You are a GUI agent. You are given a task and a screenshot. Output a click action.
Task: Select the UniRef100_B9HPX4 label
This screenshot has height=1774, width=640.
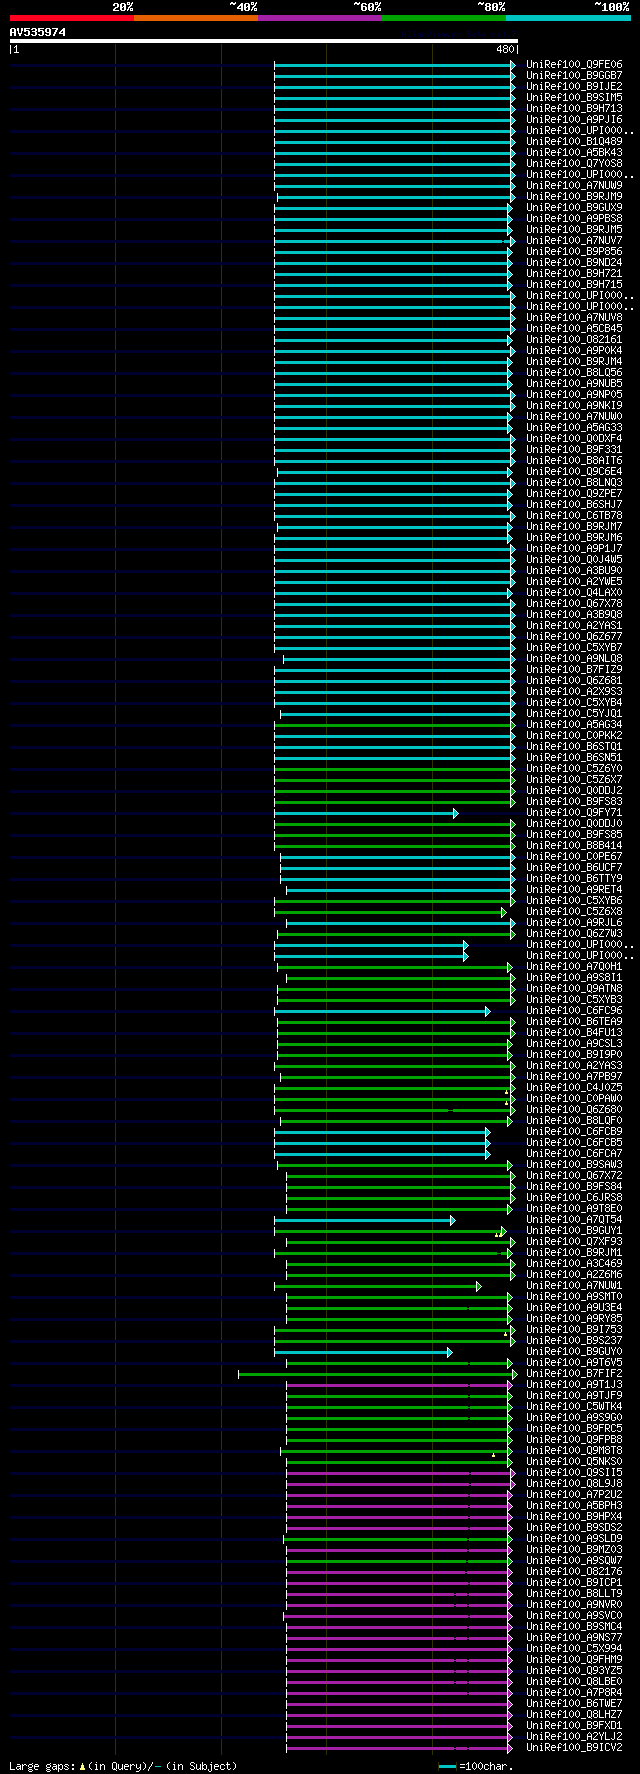[x=574, y=1517]
